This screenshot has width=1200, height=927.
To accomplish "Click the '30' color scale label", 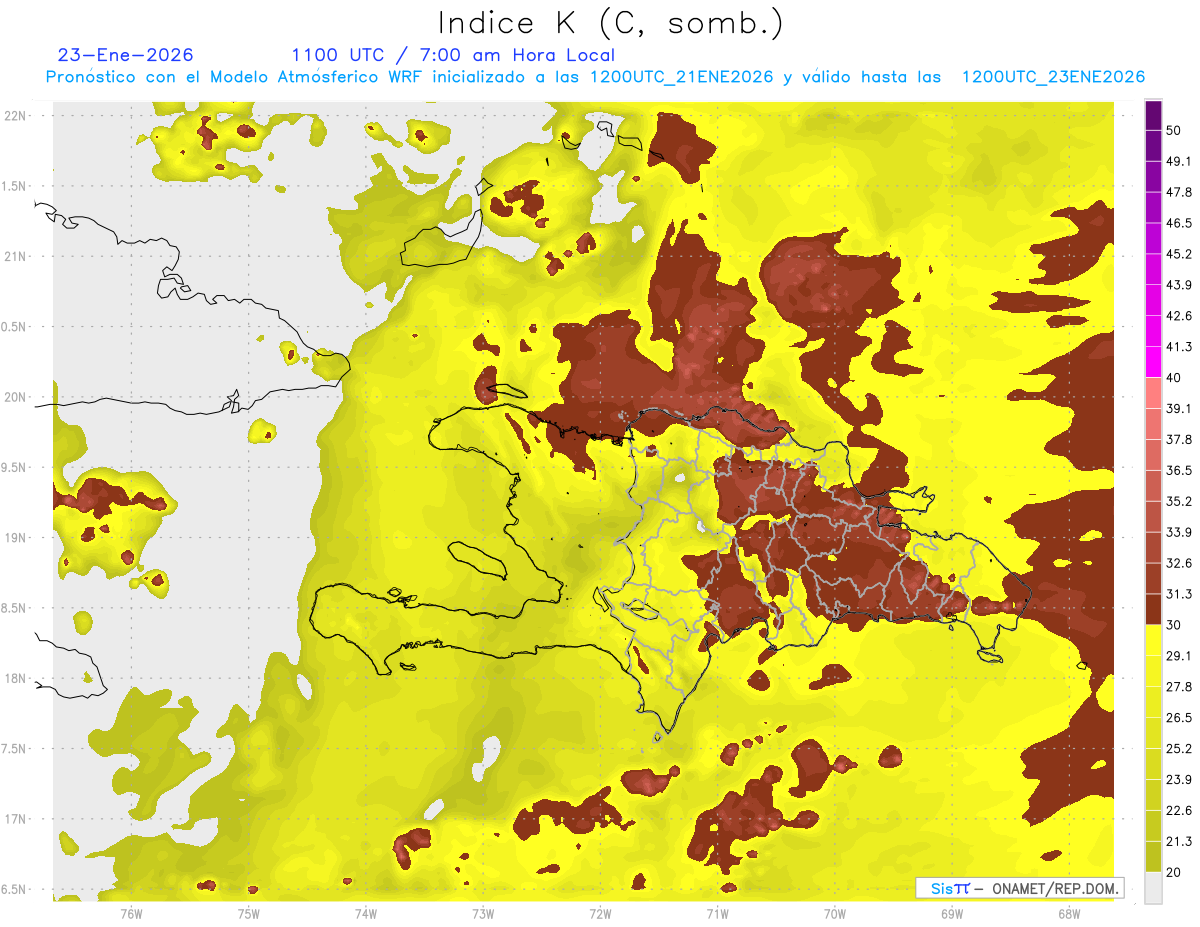I will [1175, 625].
